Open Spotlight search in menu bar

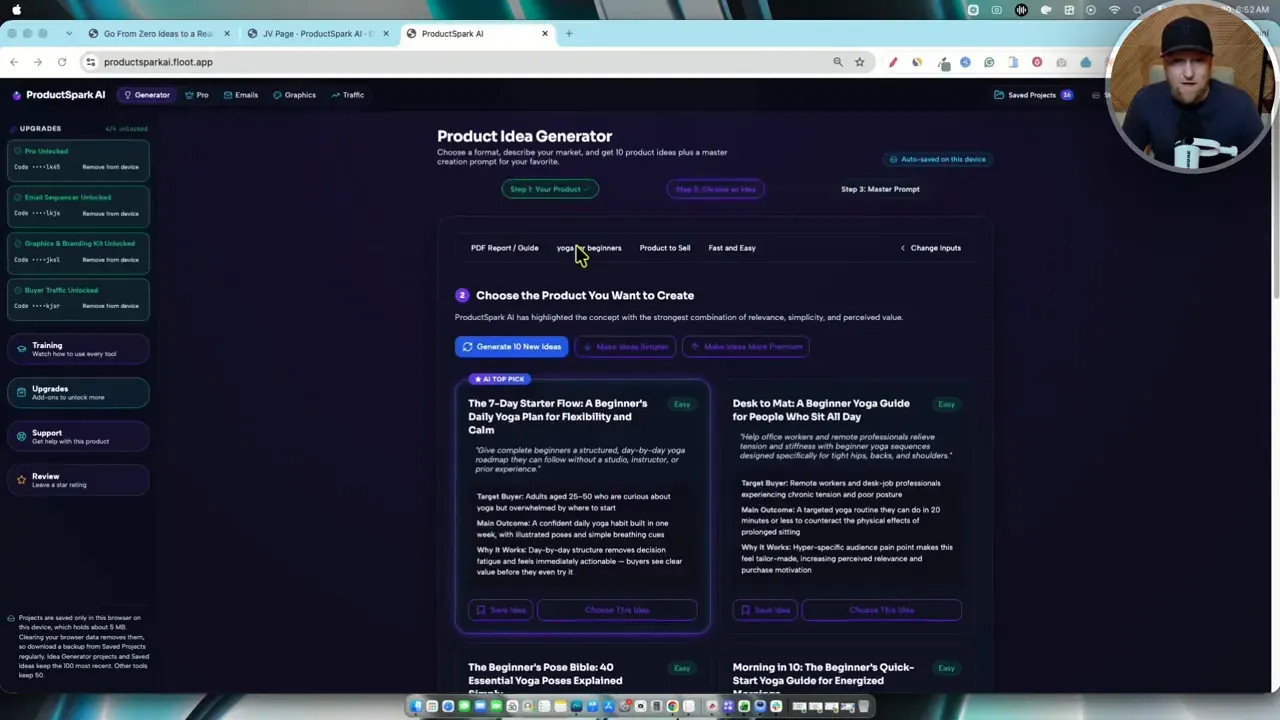coord(1138,10)
